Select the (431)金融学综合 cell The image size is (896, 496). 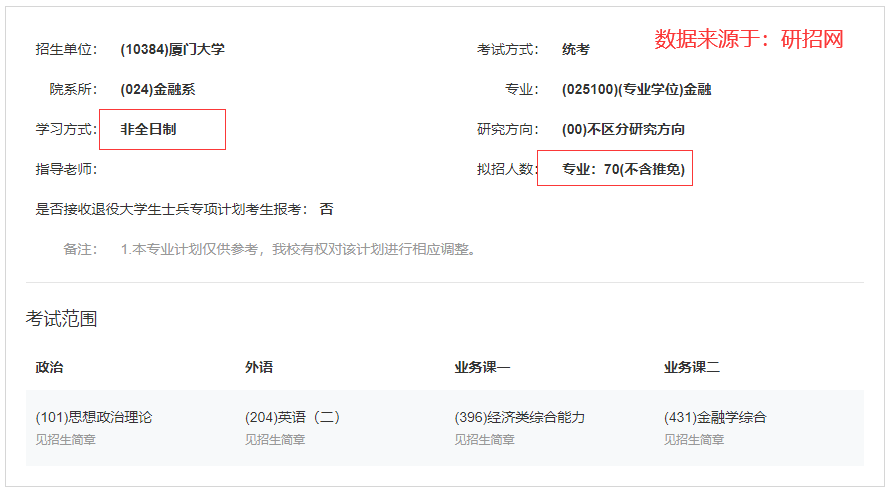[x=715, y=418]
